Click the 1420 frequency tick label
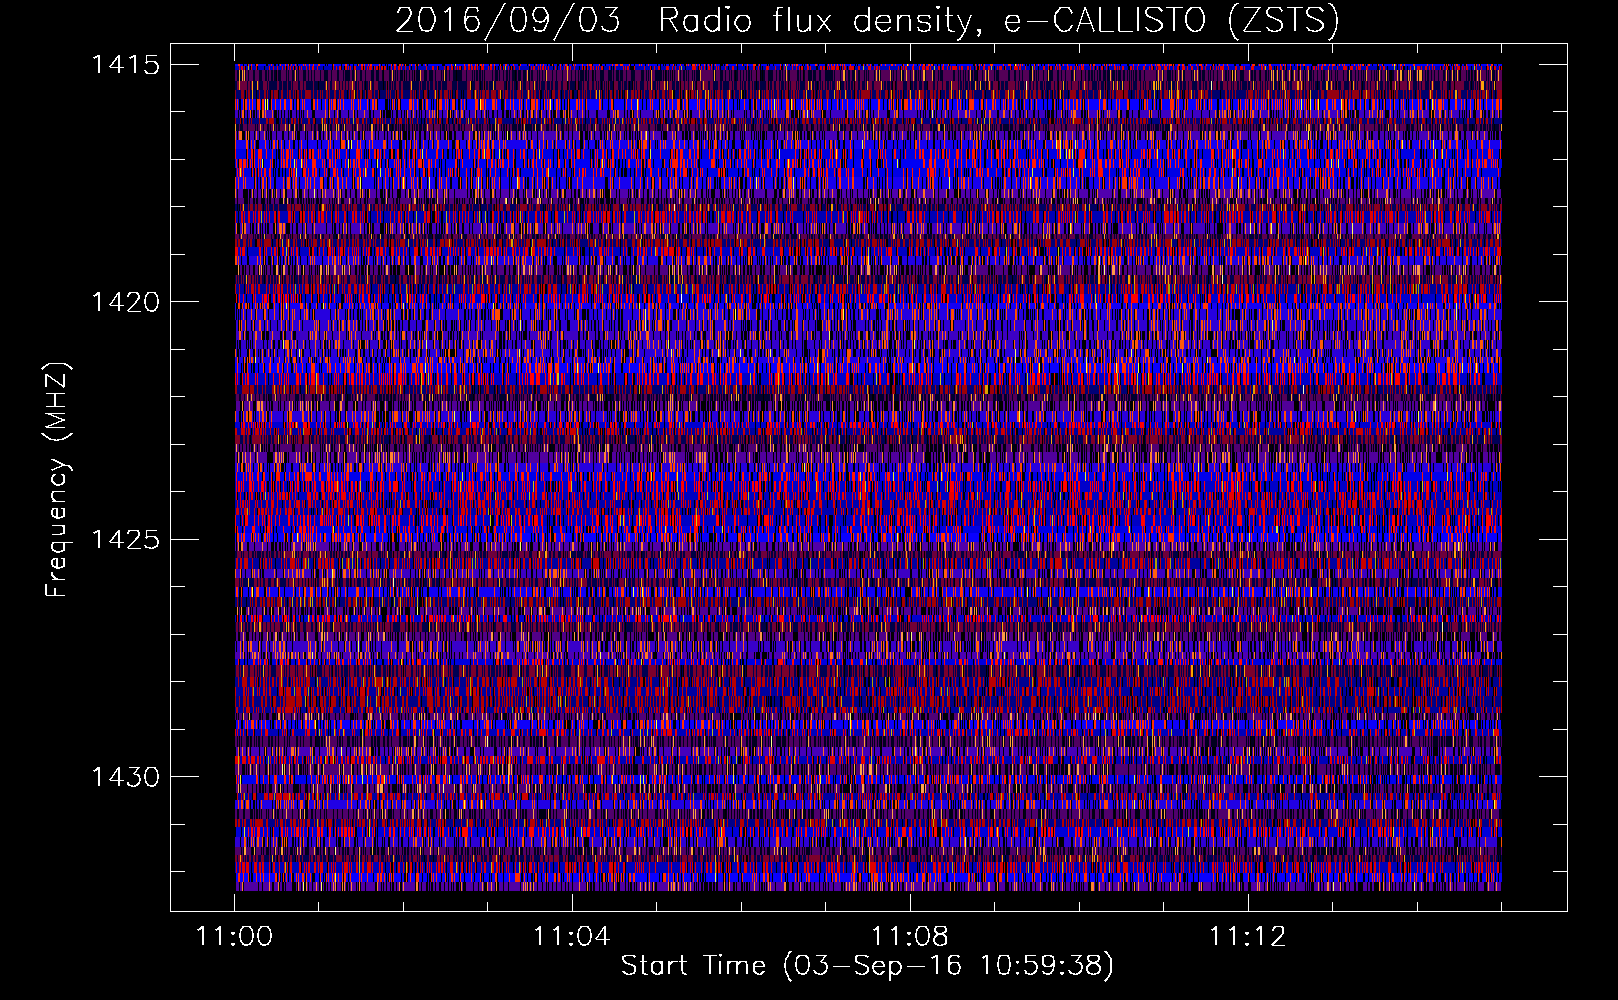Screen dimensions: 1618x1000 point(125,302)
